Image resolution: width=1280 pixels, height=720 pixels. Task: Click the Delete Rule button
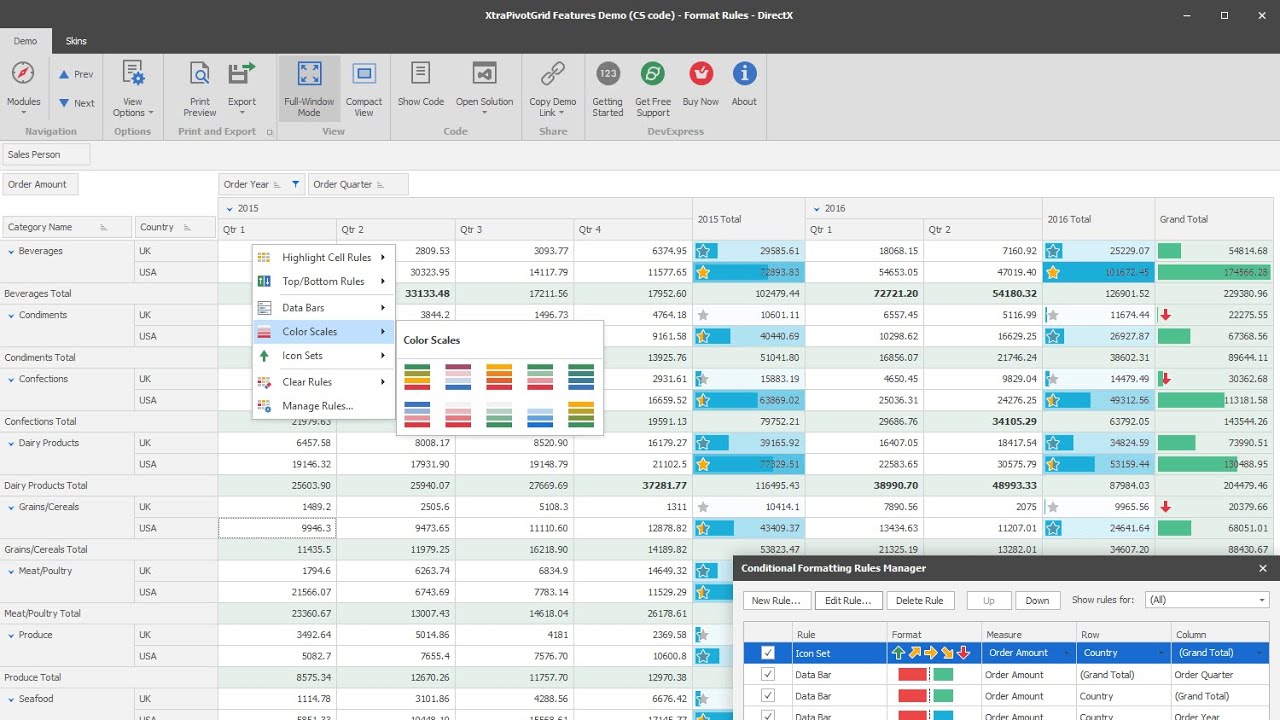919,601
